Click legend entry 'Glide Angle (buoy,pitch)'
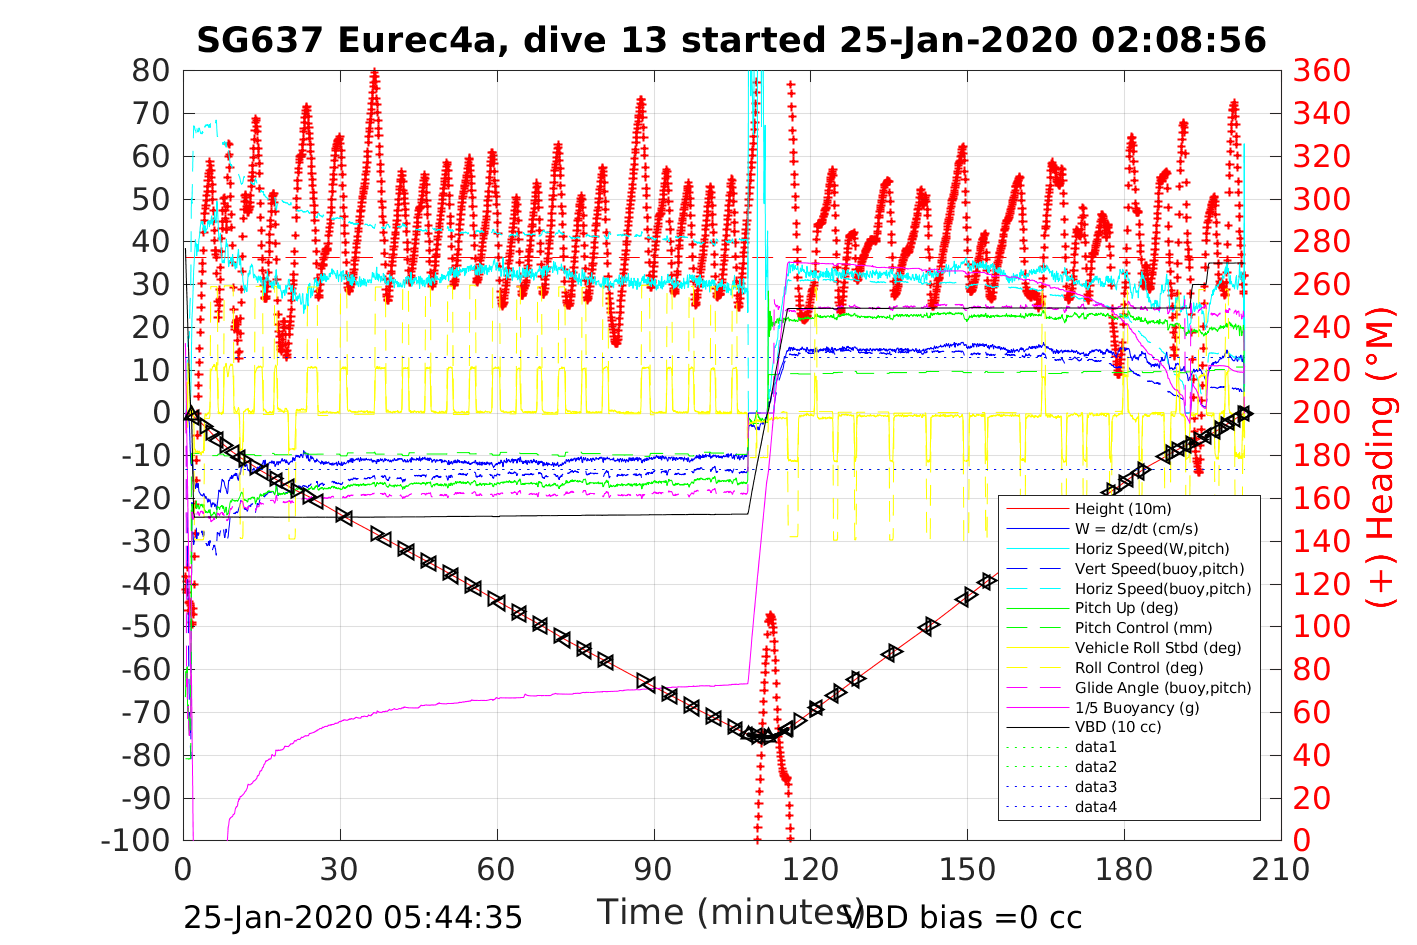 (1163, 688)
